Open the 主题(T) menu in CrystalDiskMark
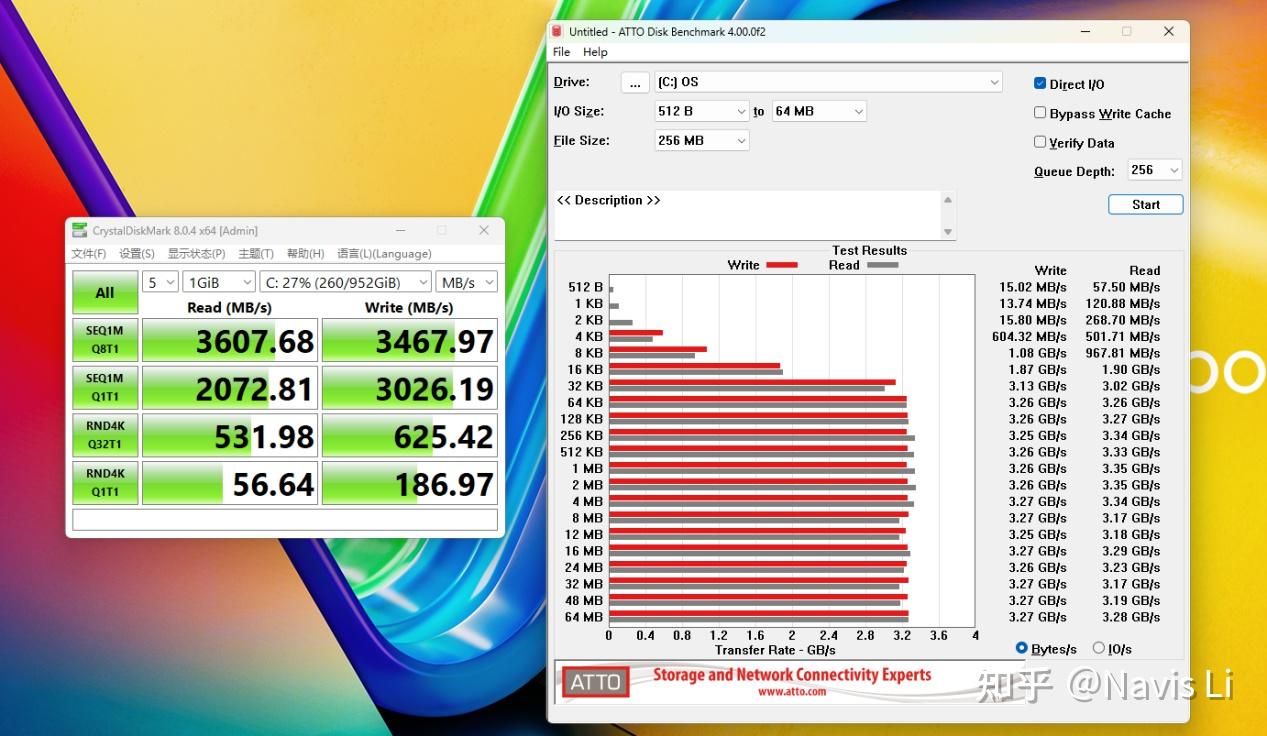The height and width of the screenshot is (736, 1267). click(256, 254)
